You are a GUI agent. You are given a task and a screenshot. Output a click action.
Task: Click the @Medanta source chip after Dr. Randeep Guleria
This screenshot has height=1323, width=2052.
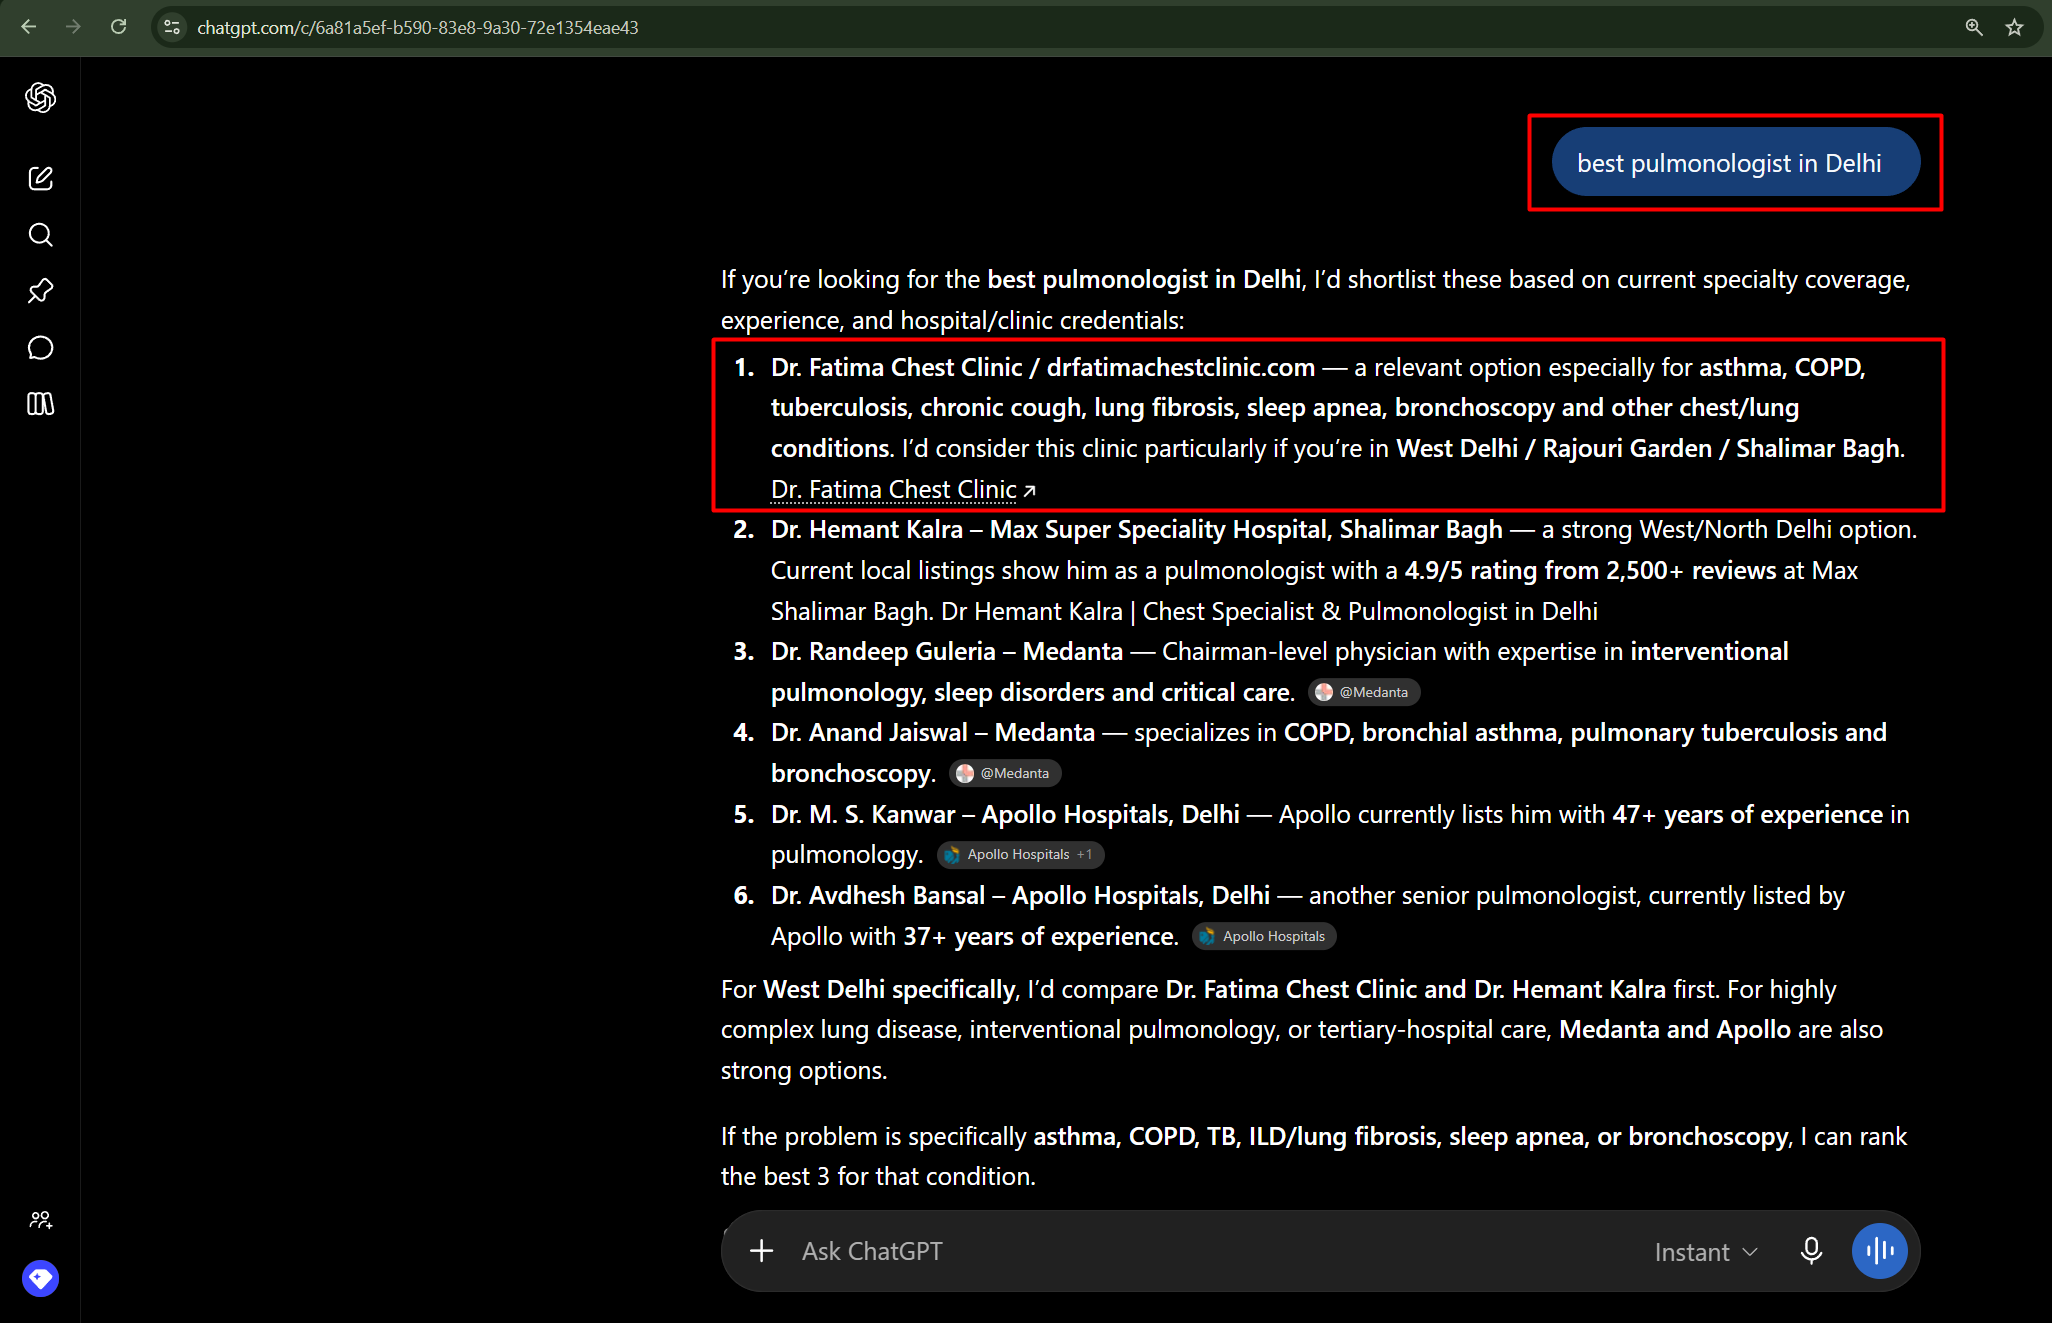point(1364,692)
